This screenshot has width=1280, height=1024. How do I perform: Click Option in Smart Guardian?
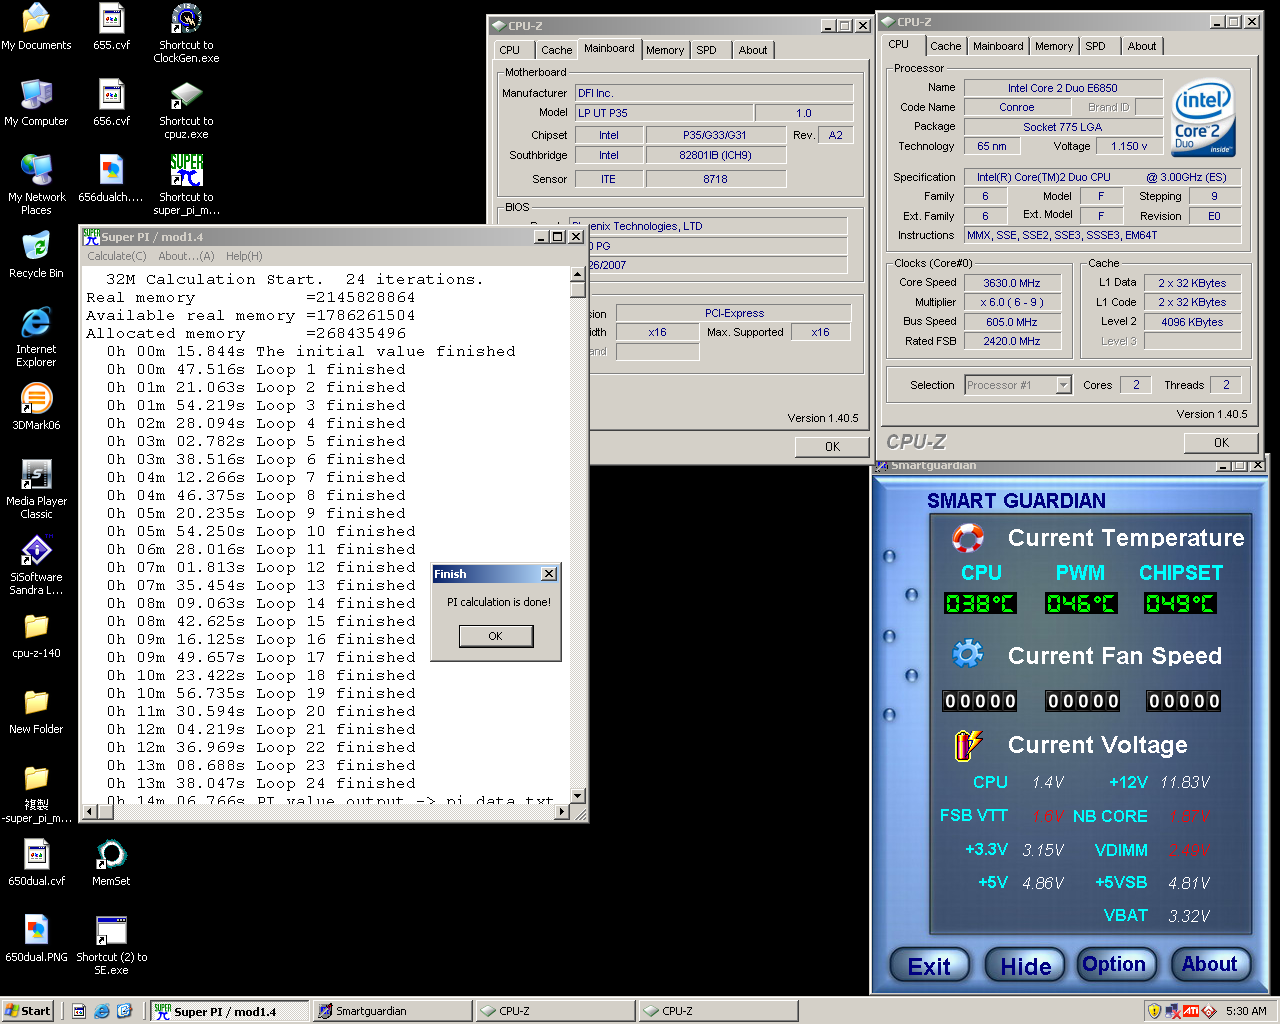[1114, 965]
